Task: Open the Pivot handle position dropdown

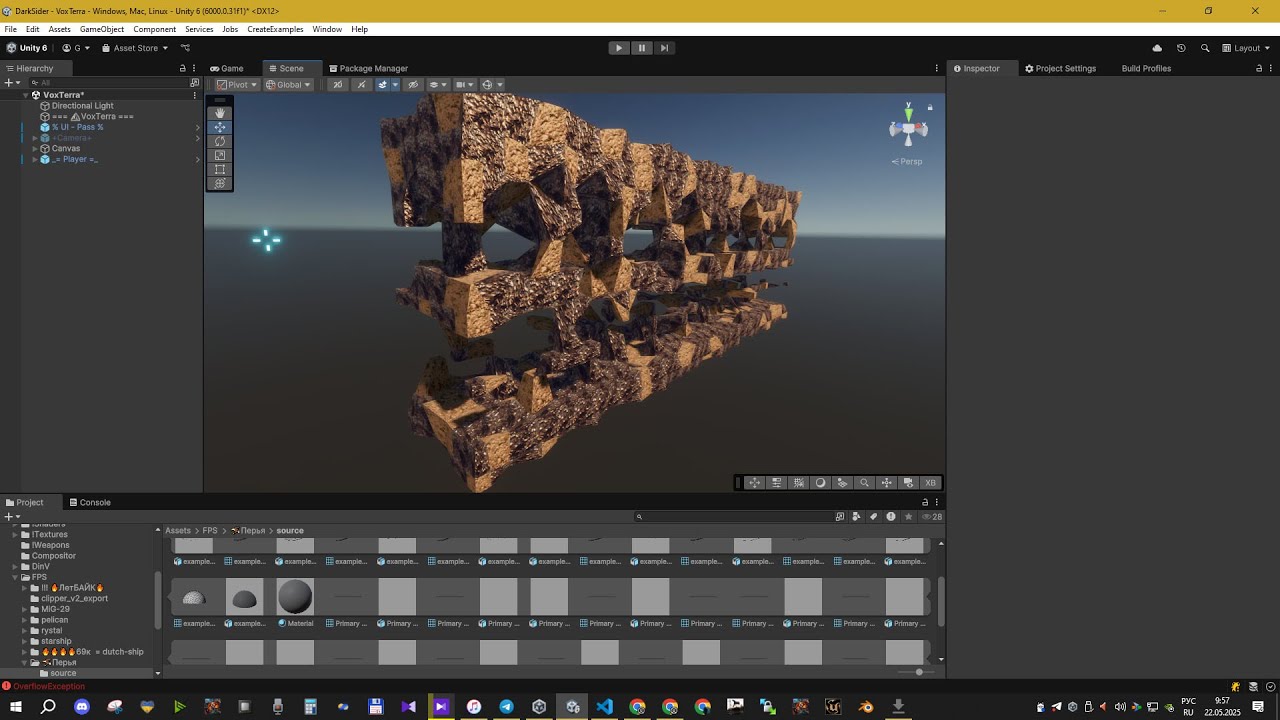Action: (x=237, y=85)
